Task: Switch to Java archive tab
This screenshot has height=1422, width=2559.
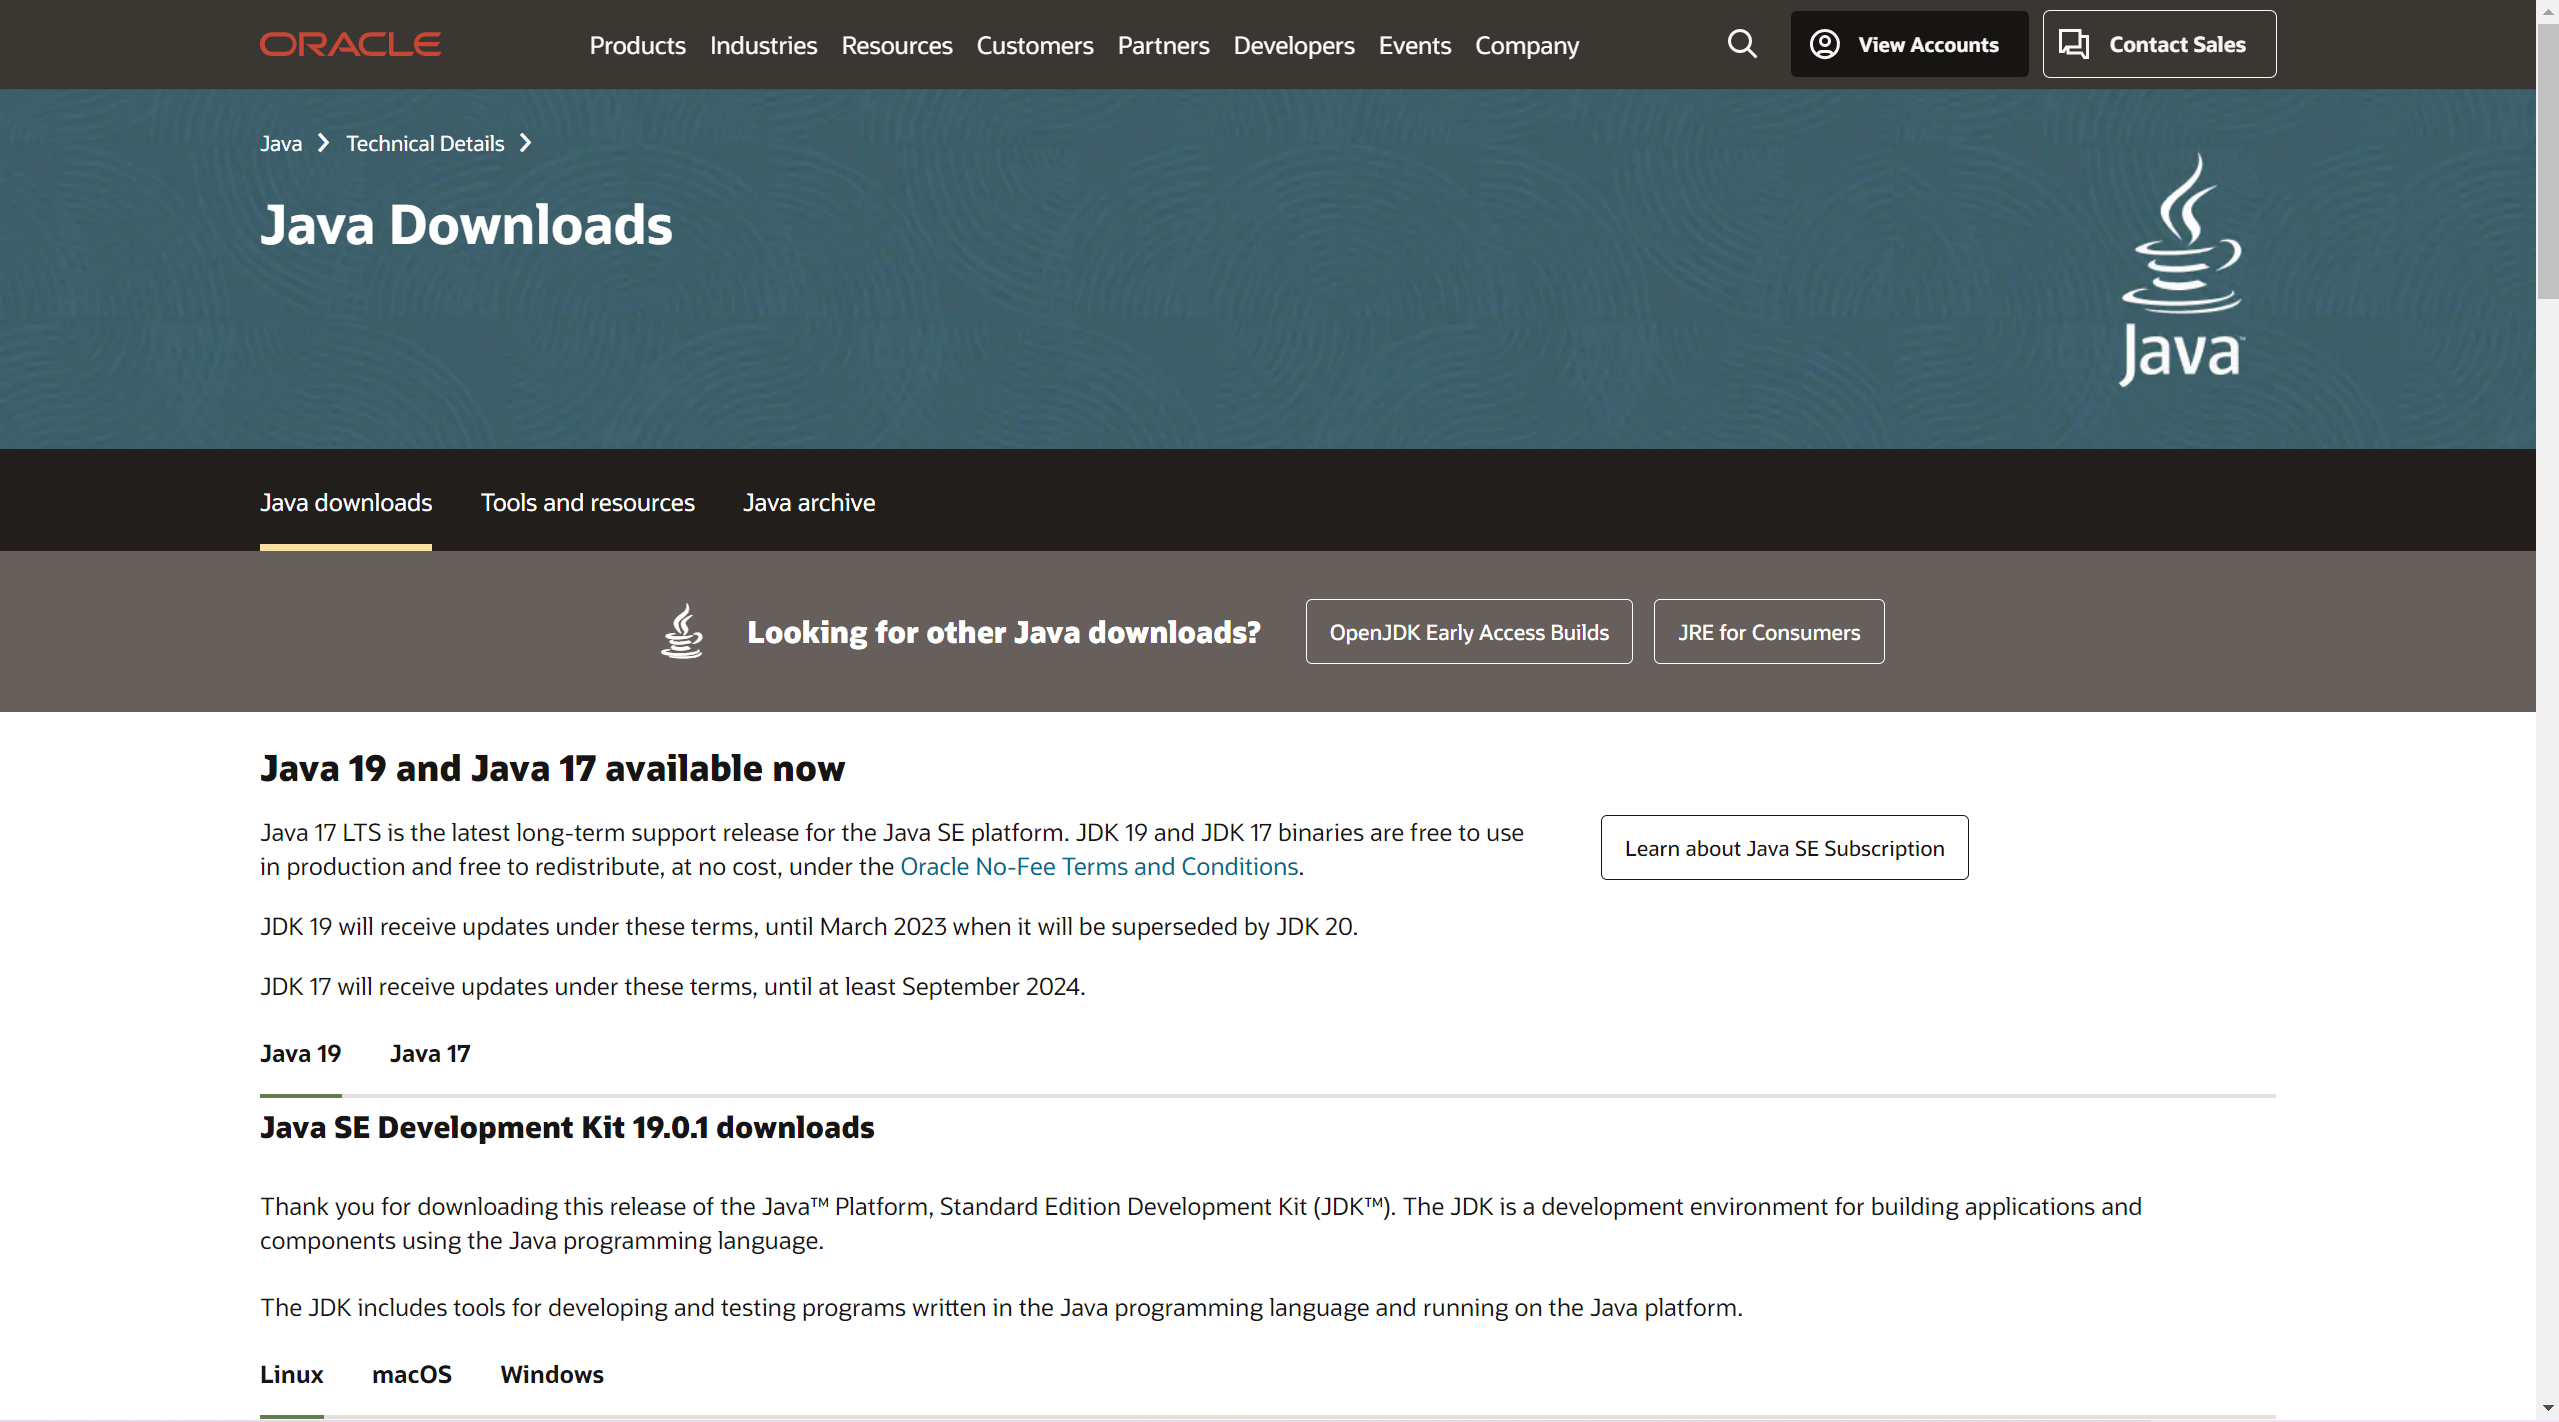Action: pyautogui.click(x=808, y=502)
